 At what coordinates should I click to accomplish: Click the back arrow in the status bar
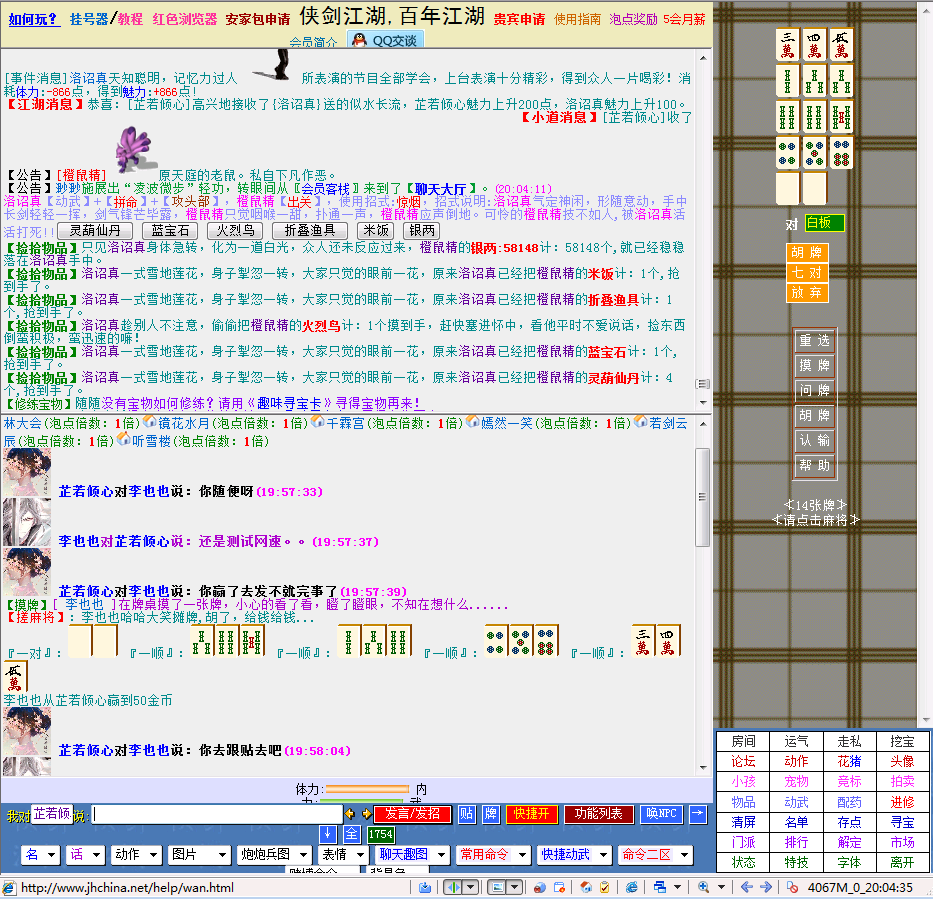point(747,887)
